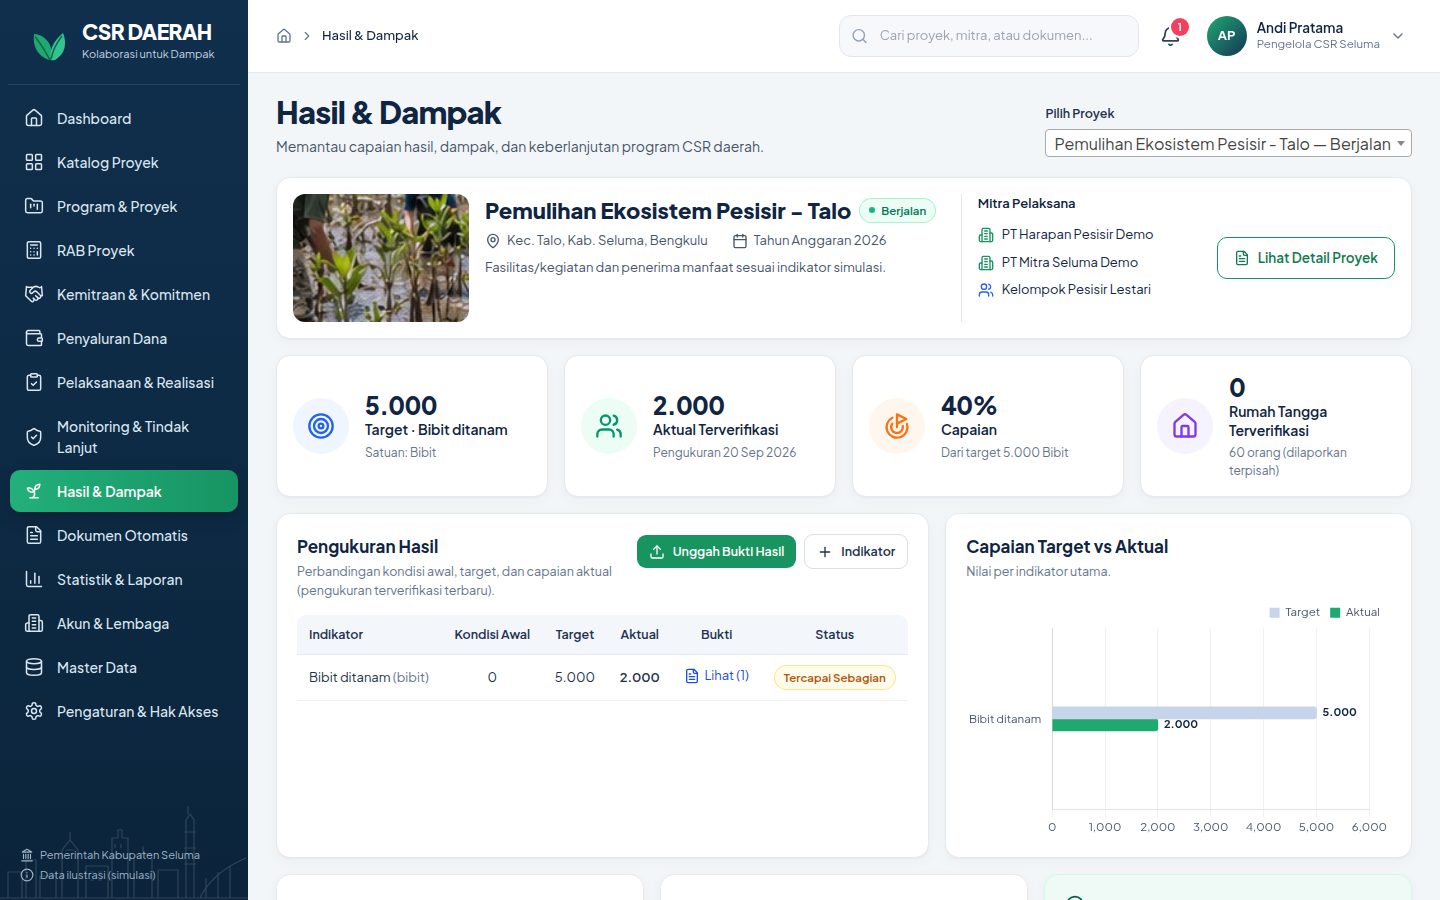
Task: Click the green Aktual bar in chart
Action: (1105, 724)
